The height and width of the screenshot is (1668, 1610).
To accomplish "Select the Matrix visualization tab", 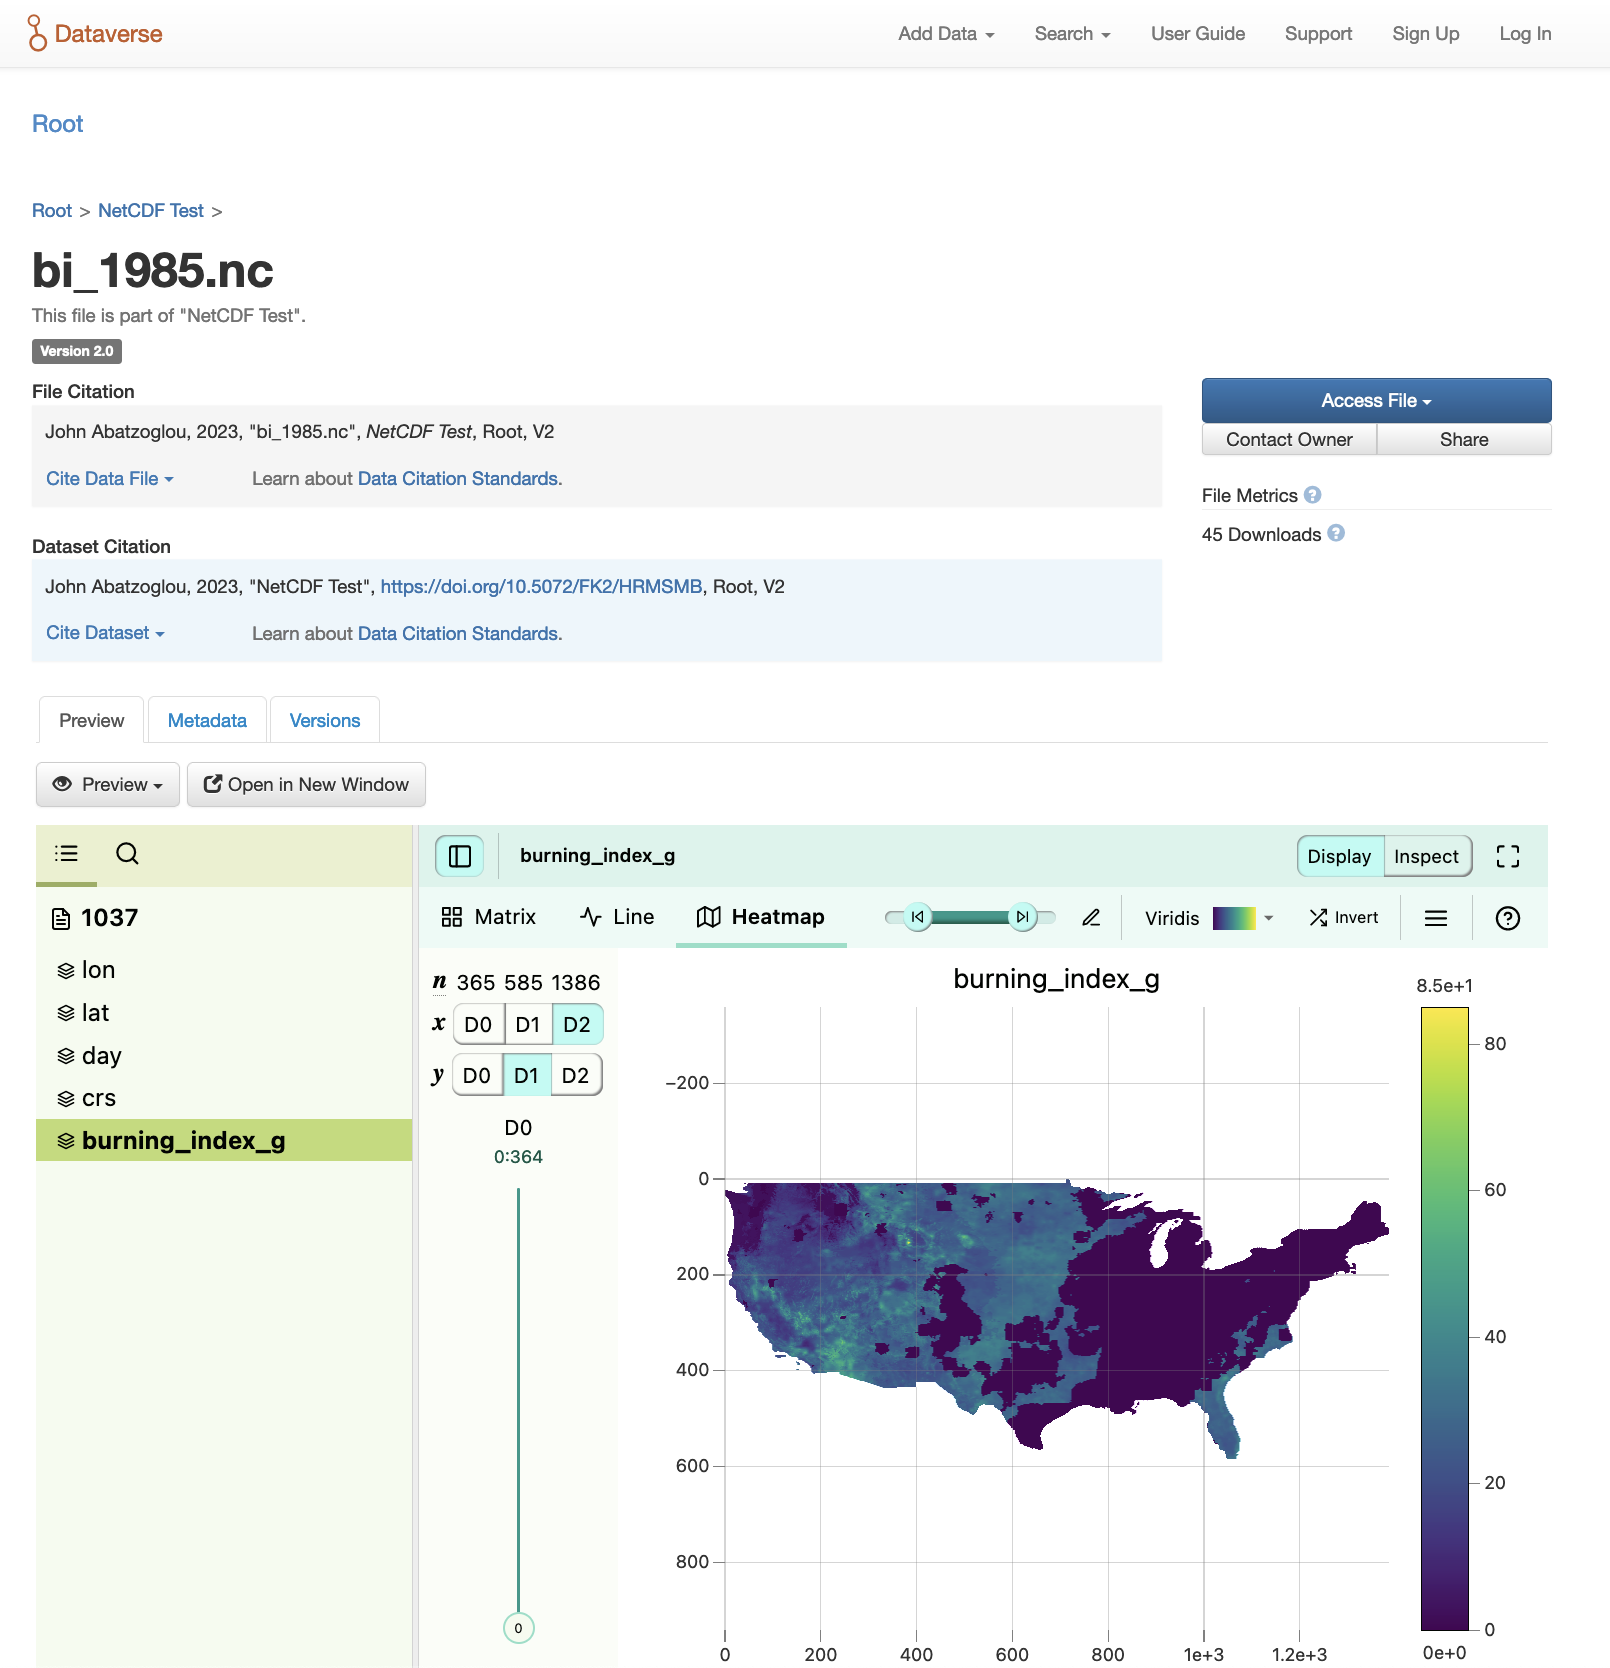I will click(x=489, y=917).
